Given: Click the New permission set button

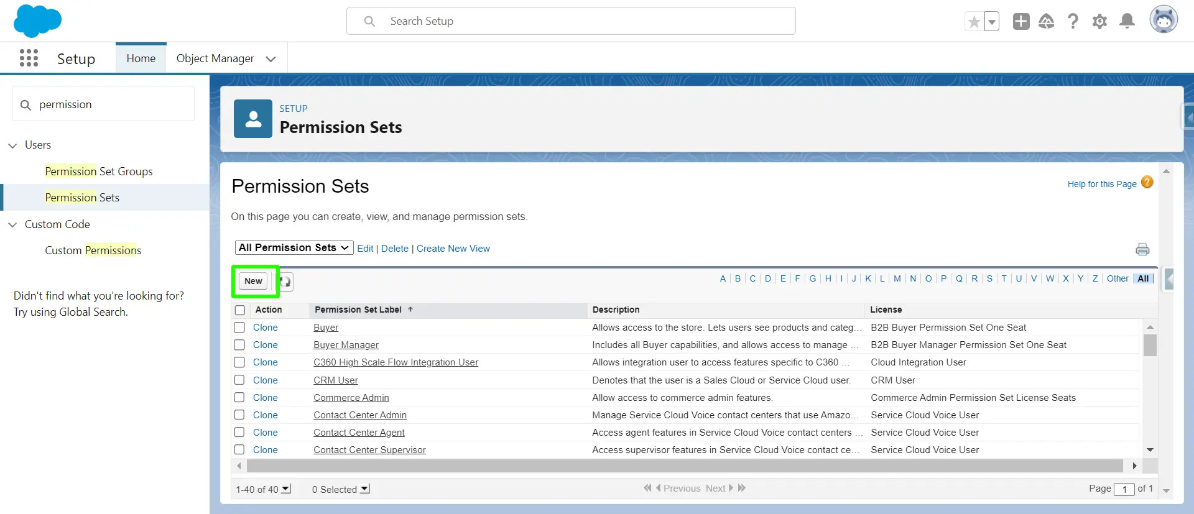Looking at the screenshot, I should tap(254, 281).
